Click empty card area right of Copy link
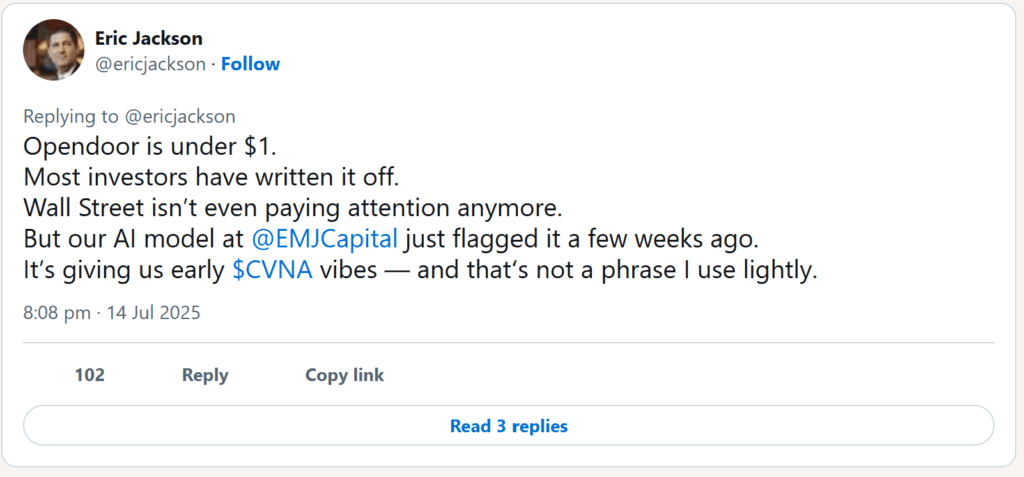Viewport: 1024px width, 477px height. 686,375
